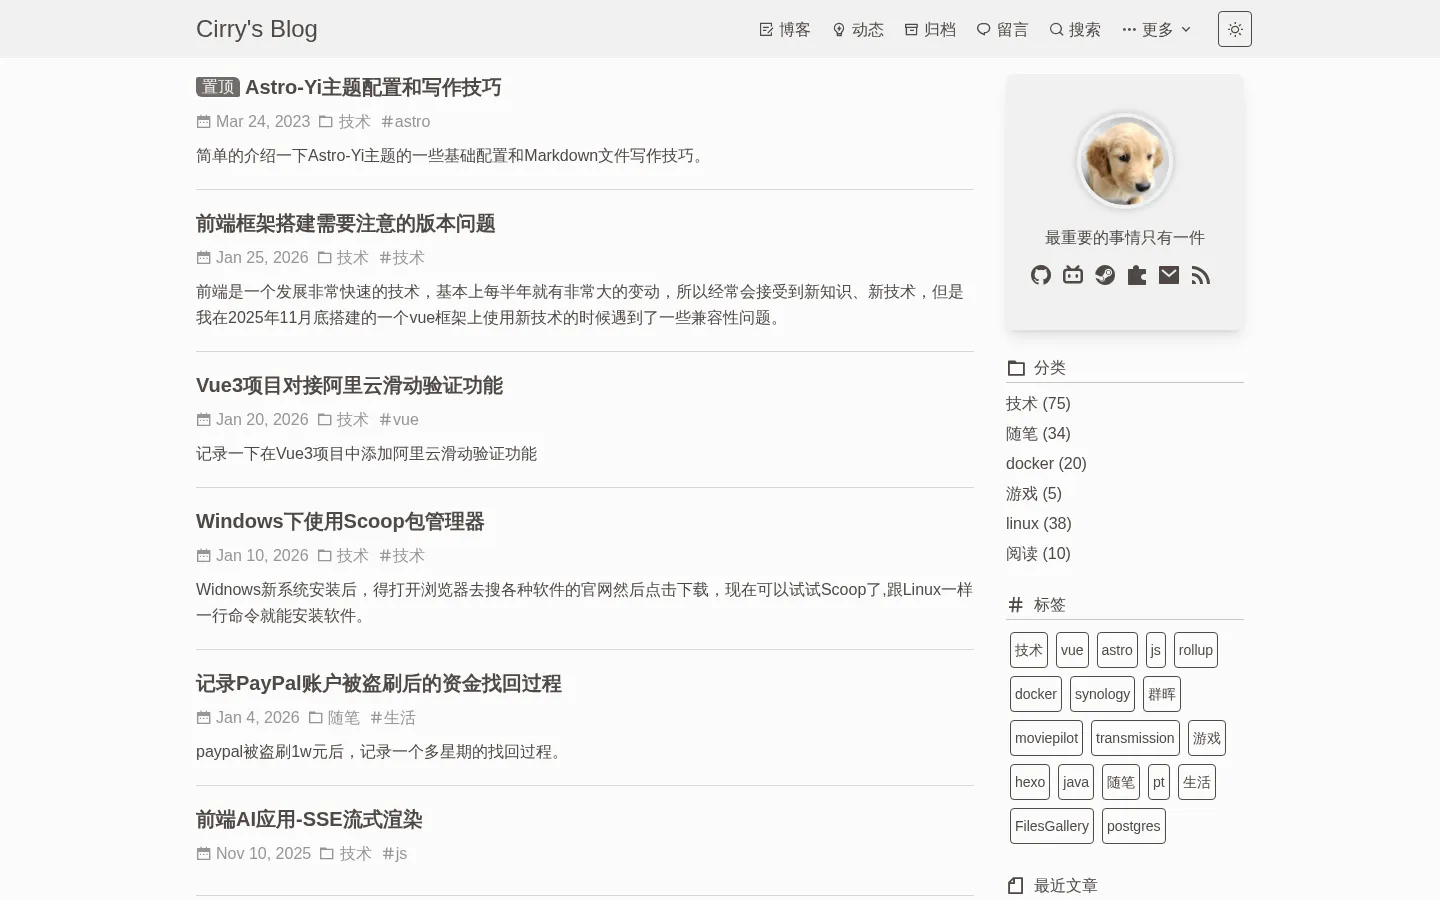
Task: Click the 群晖 tag chip
Action: click(x=1162, y=694)
